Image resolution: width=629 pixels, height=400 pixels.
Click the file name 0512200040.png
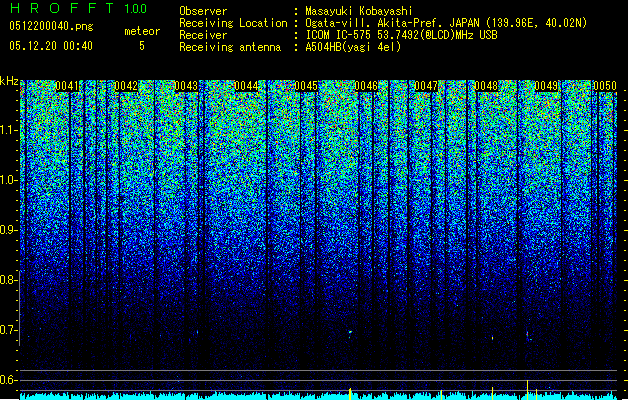(x=51, y=27)
